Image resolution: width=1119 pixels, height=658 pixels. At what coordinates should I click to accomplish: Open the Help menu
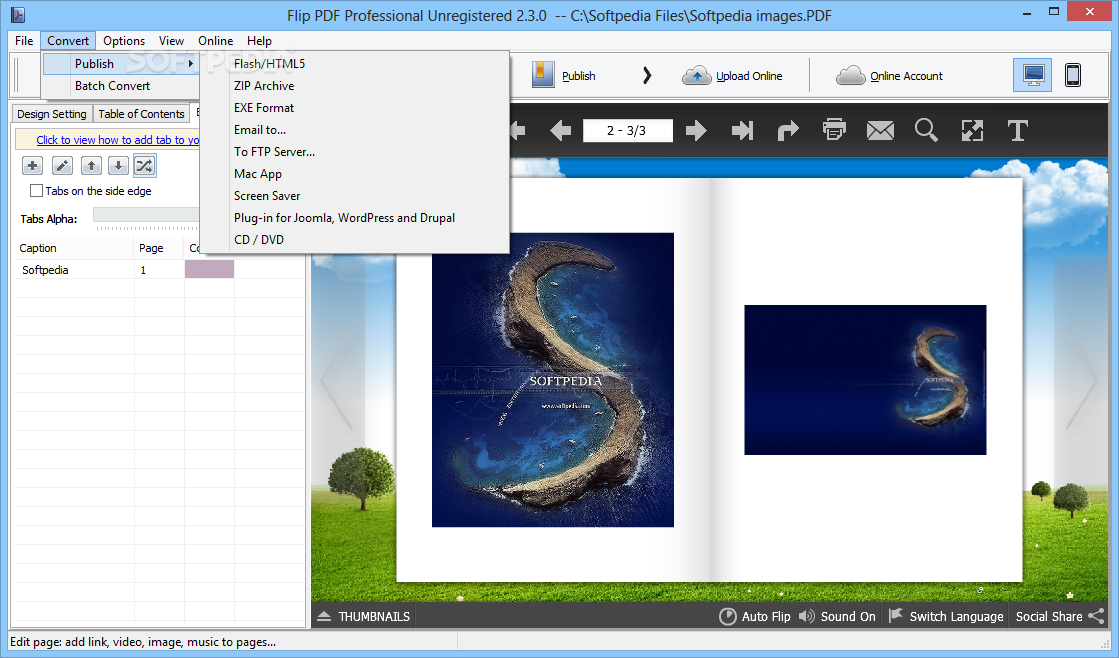(259, 41)
